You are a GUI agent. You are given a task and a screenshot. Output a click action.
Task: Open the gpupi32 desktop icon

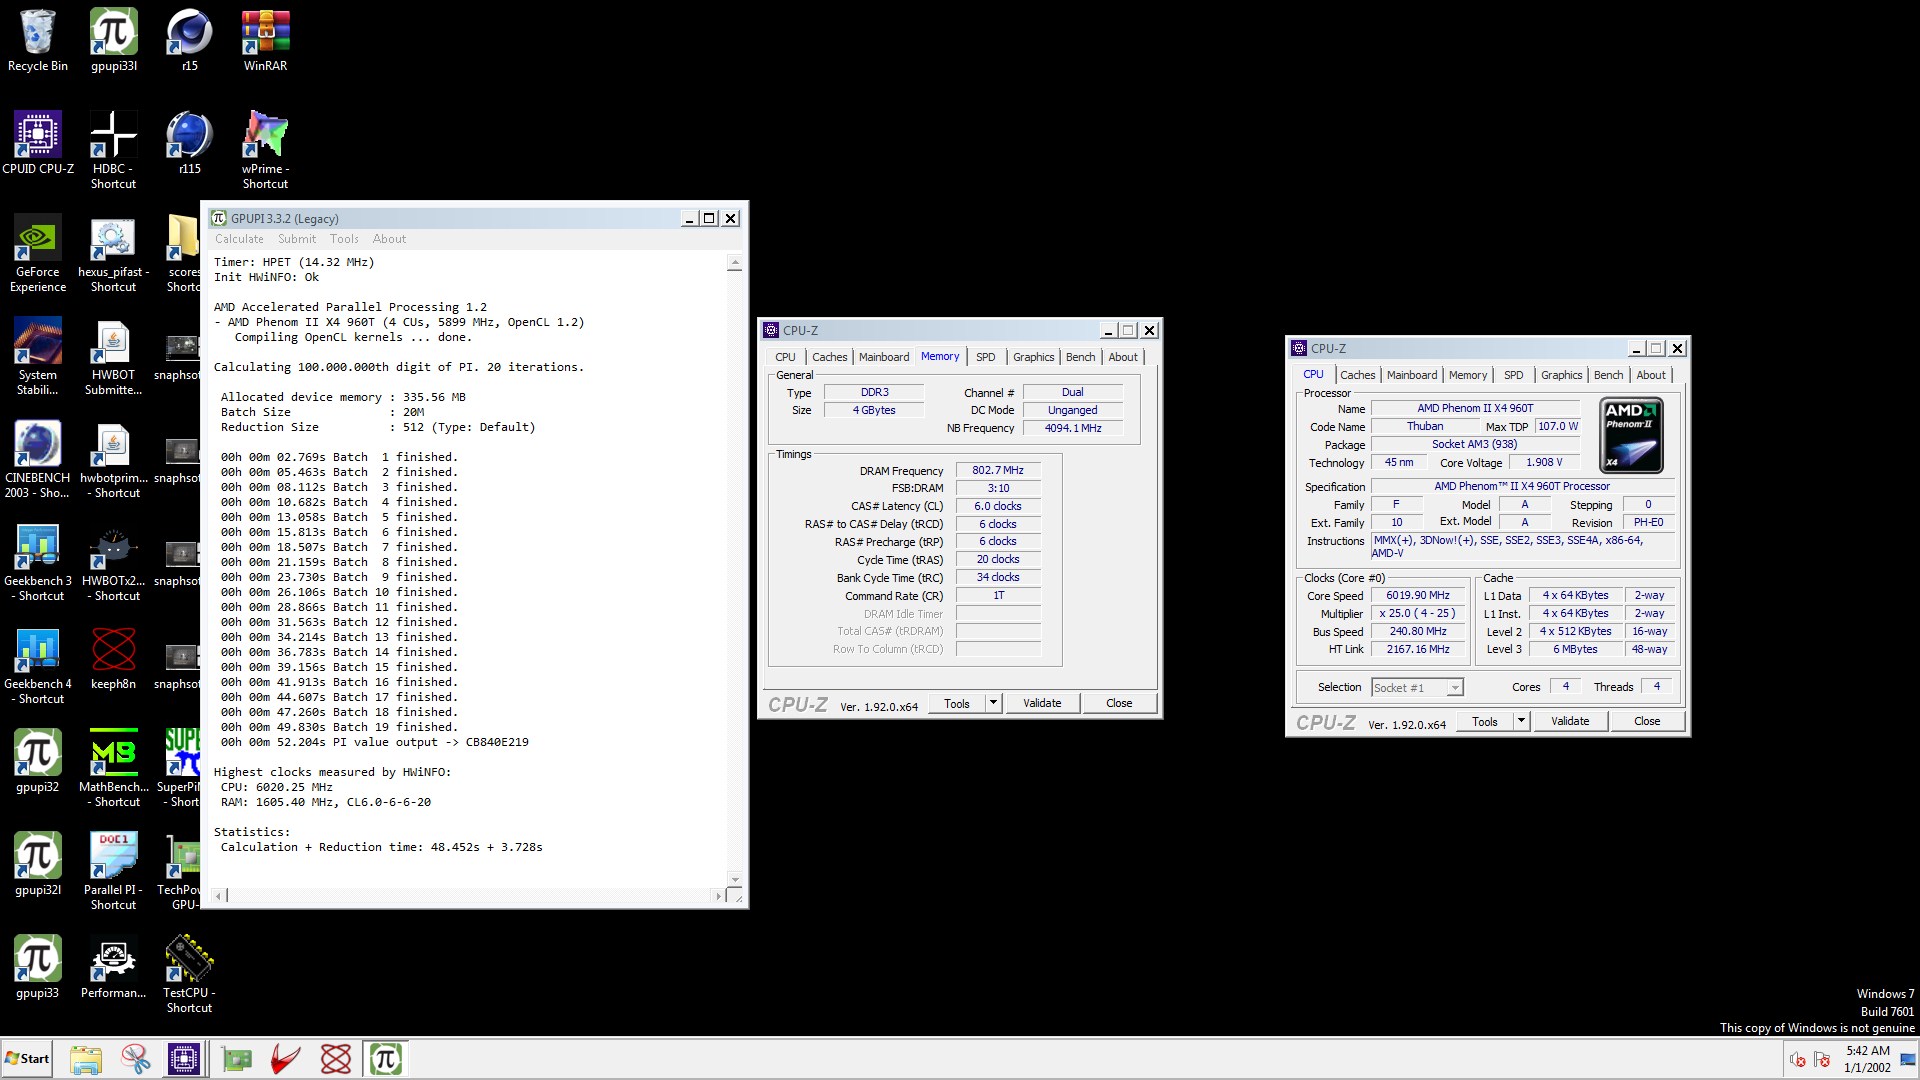click(x=38, y=761)
